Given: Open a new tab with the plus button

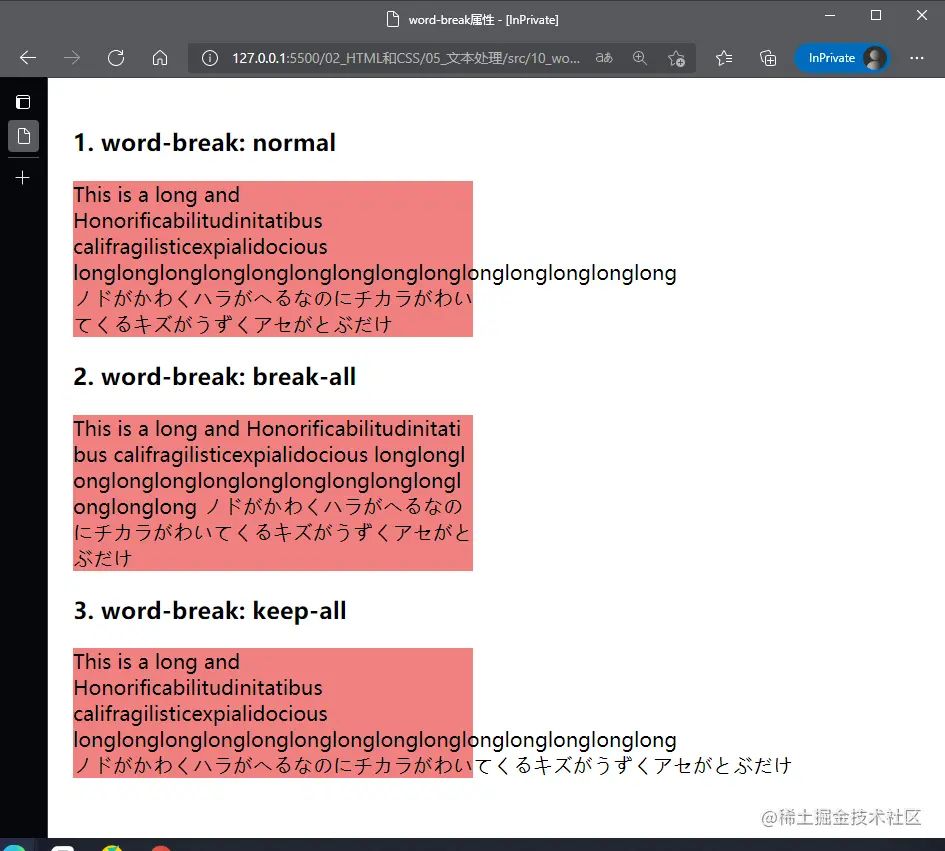Looking at the screenshot, I should coord(22,177).
